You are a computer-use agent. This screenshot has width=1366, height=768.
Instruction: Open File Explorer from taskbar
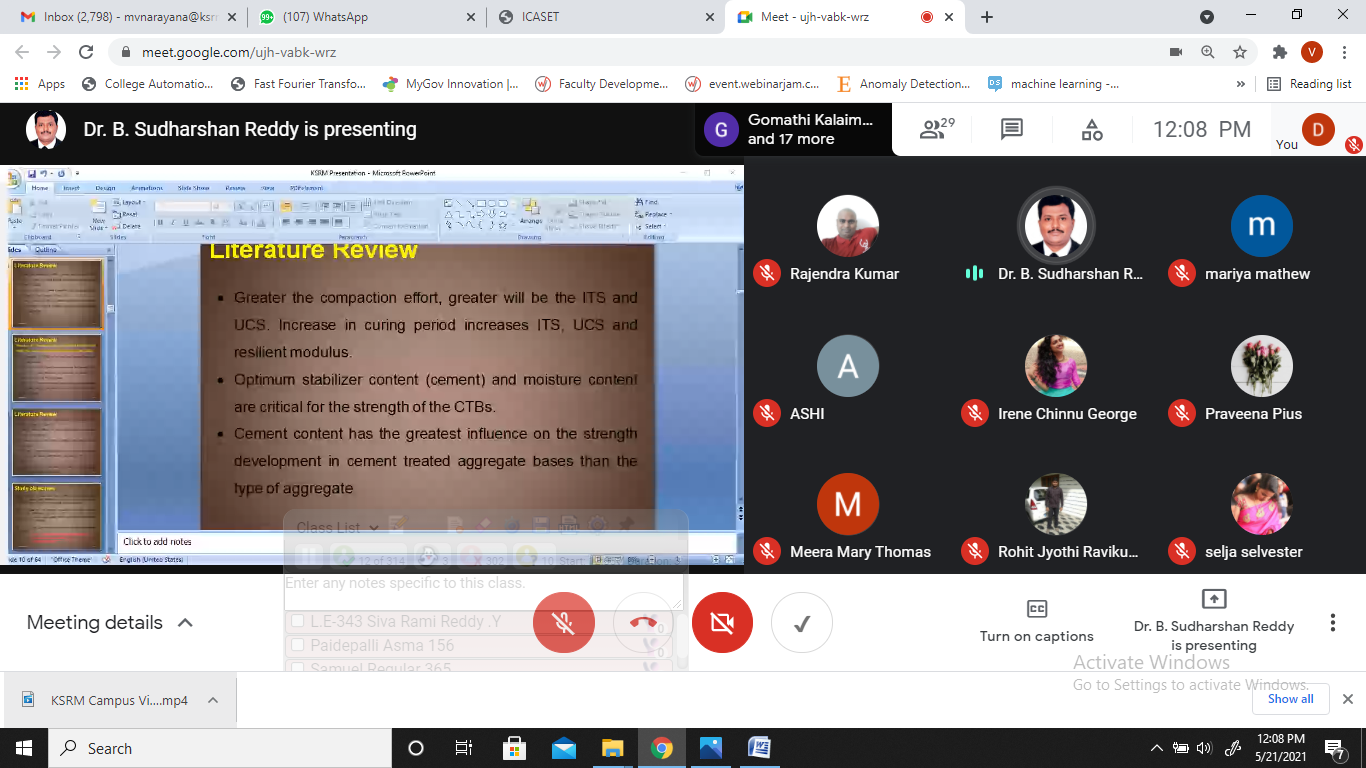(612, 748)
